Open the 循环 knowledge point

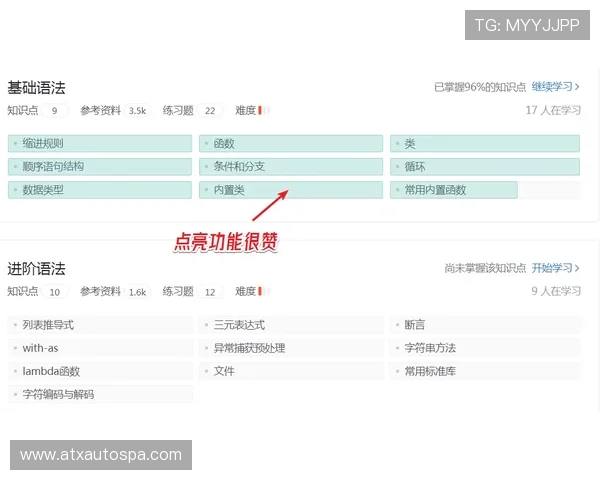click(x=485, y=167)
